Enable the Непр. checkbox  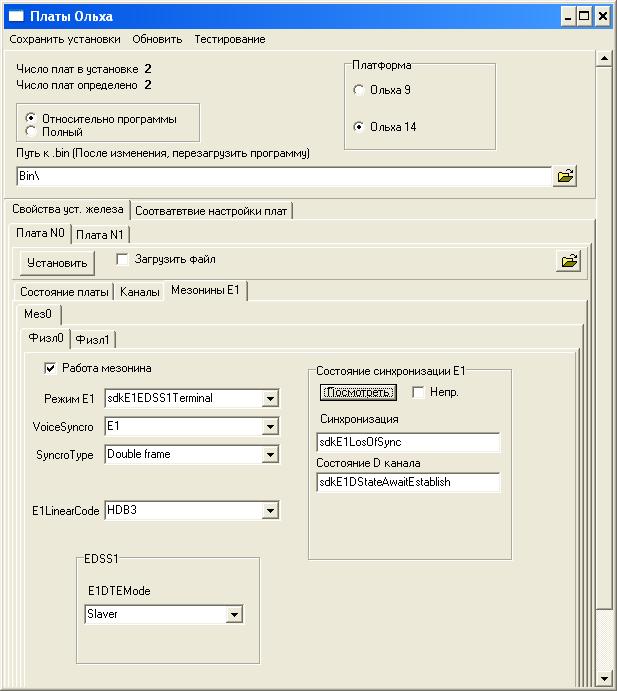(418, 392)
